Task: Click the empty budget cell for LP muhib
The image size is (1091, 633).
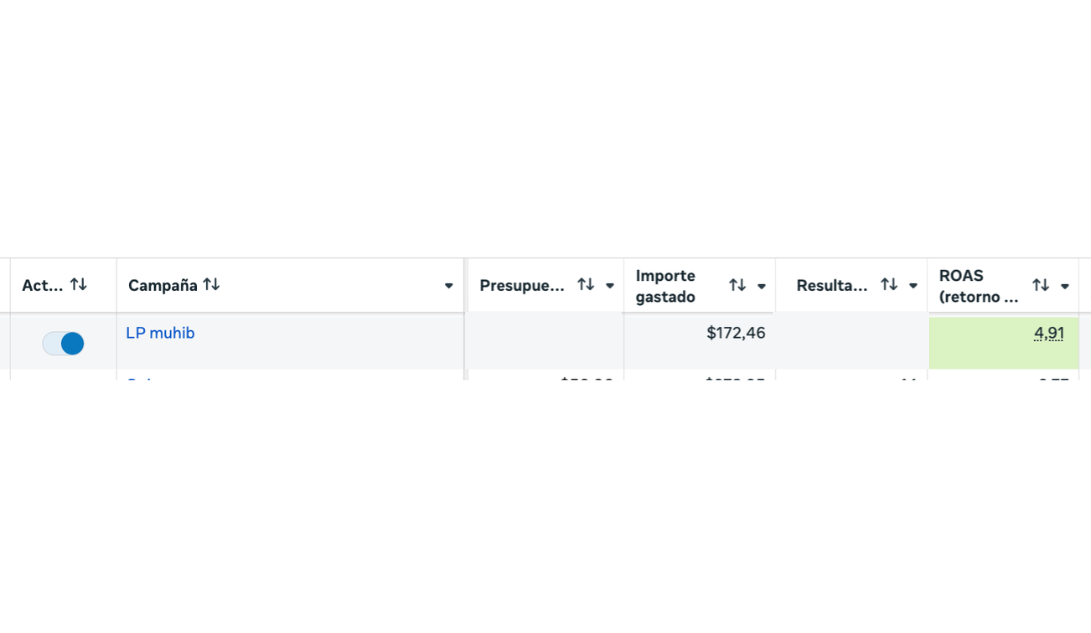Action: [545, 343]
